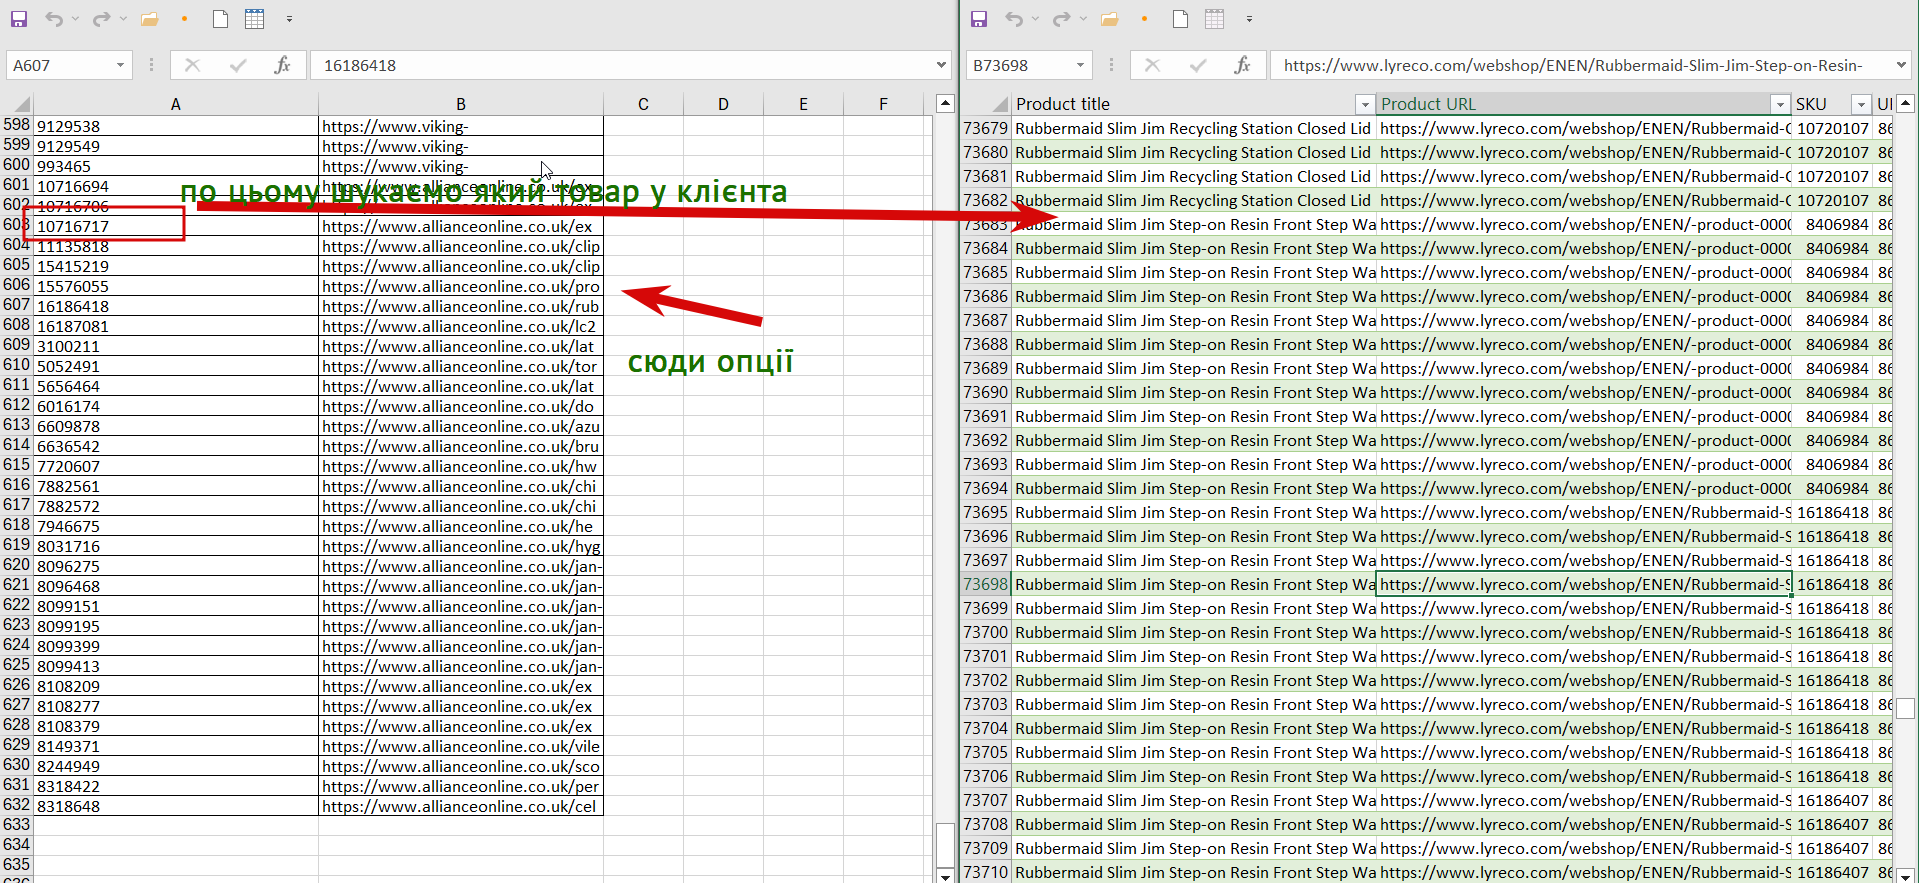Cancel entry X button in right formula bar

[1152, 65]
